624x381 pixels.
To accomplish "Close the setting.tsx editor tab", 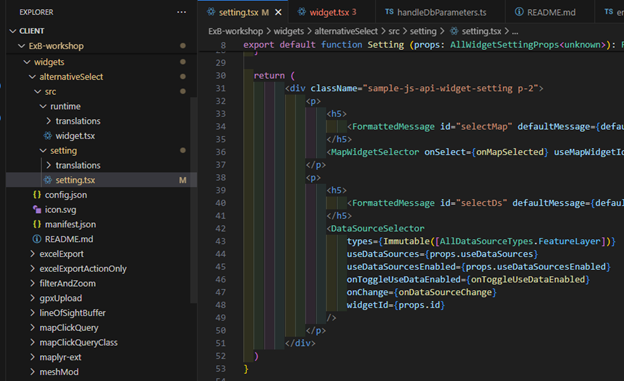I will [x=278, y=12].
